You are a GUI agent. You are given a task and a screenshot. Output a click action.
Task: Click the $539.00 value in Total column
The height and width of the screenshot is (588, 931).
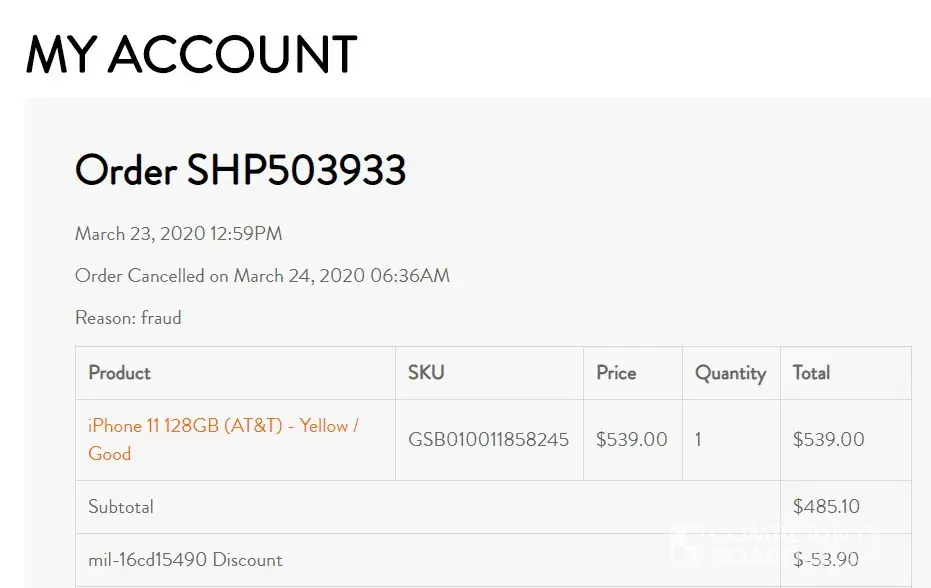pyautogui.click(x=828, y=440)
